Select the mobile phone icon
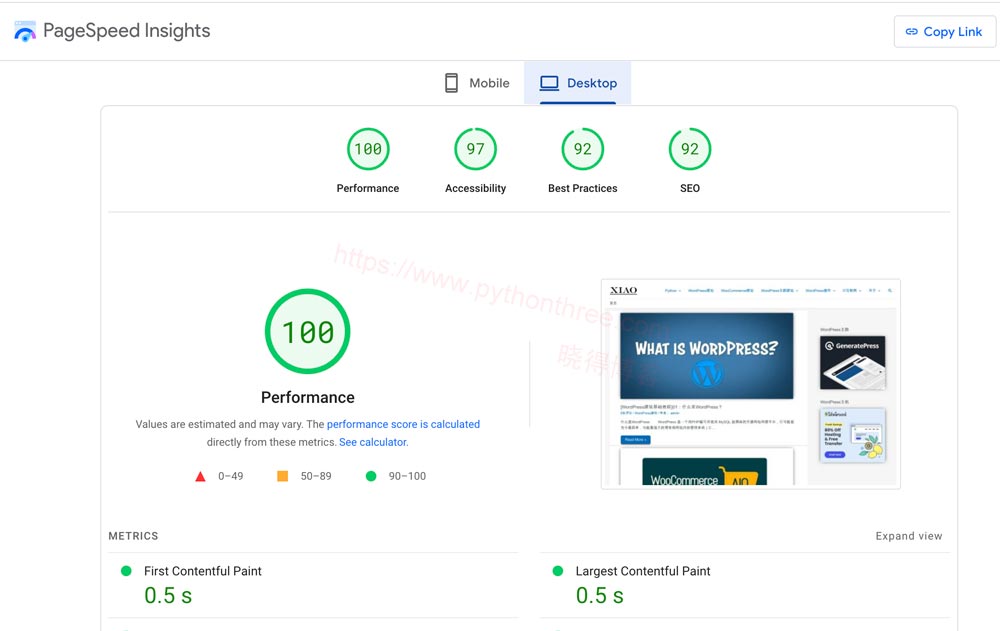1000x631 pixels. (x=450, y=82)
